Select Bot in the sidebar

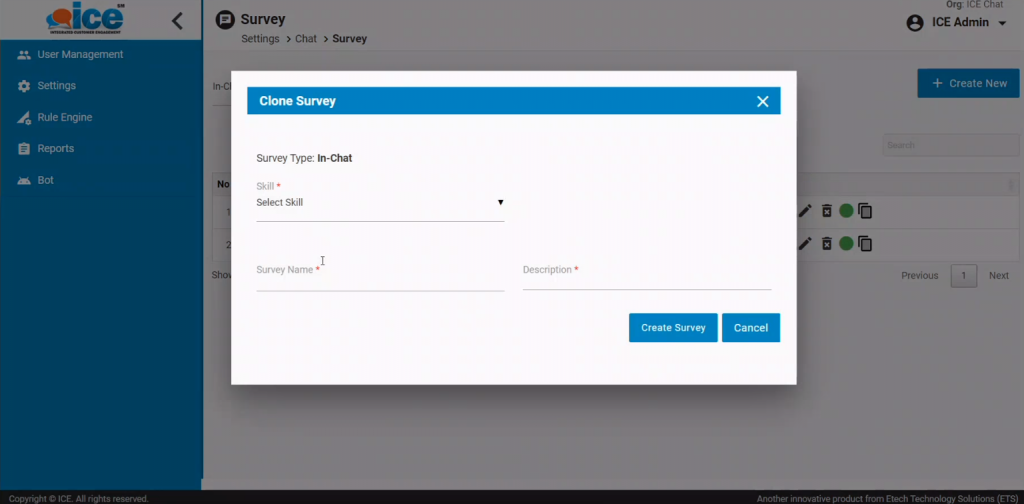(x=45, y=181)
